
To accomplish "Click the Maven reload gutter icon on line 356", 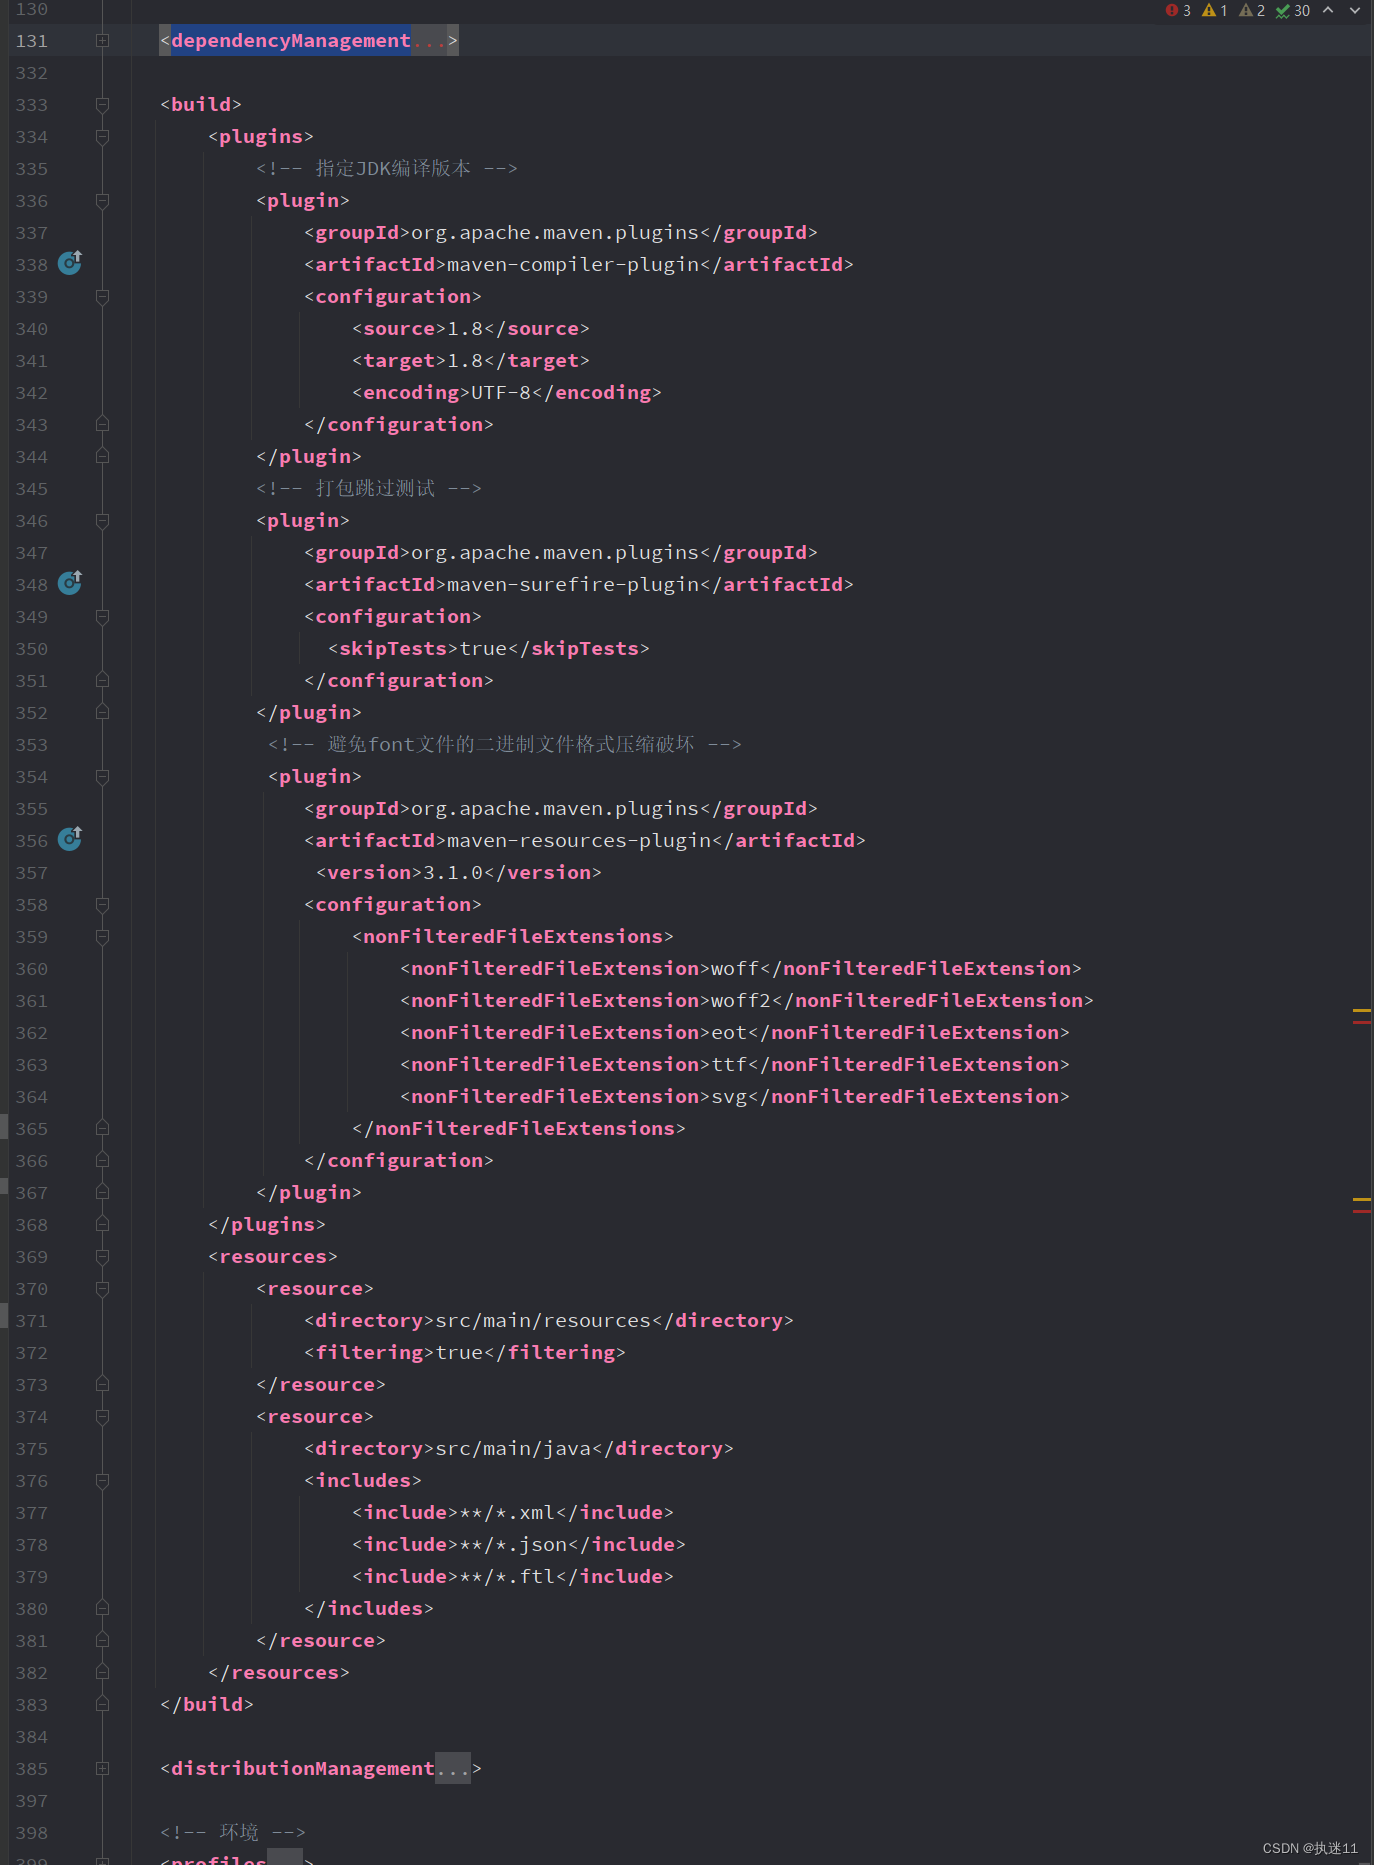I will (x=70, y=839).
